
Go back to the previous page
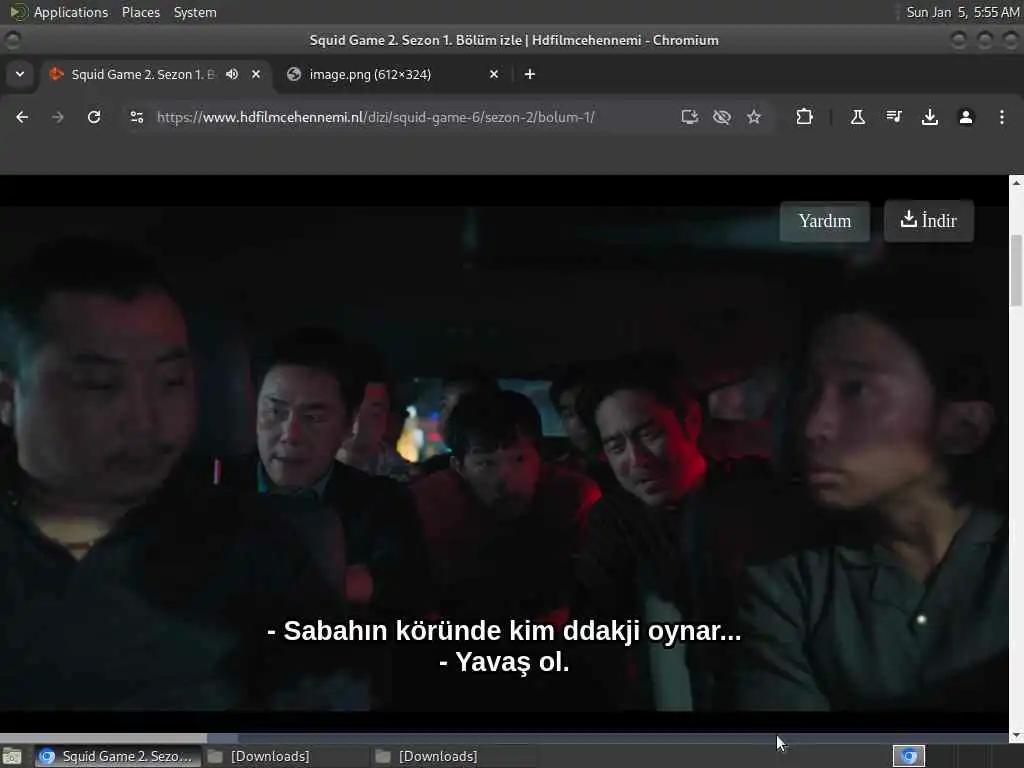click(x=22, y=117)
